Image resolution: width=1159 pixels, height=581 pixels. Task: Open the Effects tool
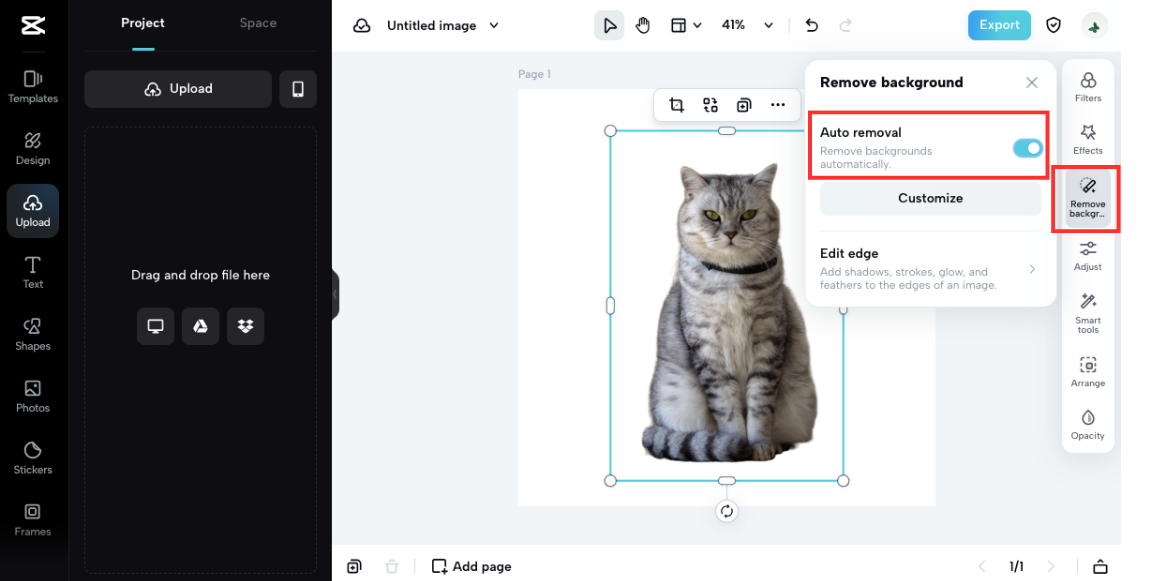[1088, 139]
